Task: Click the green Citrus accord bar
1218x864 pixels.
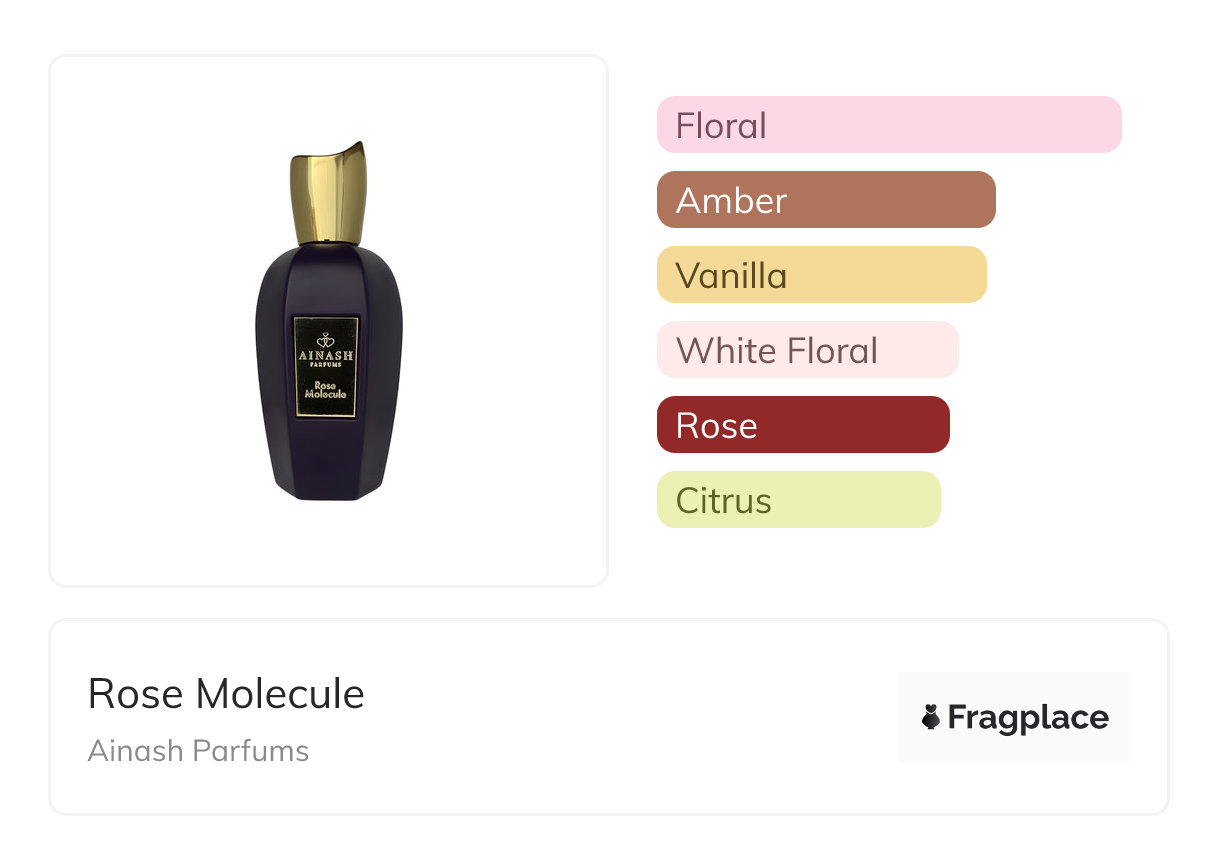Action: pos(798,500)
